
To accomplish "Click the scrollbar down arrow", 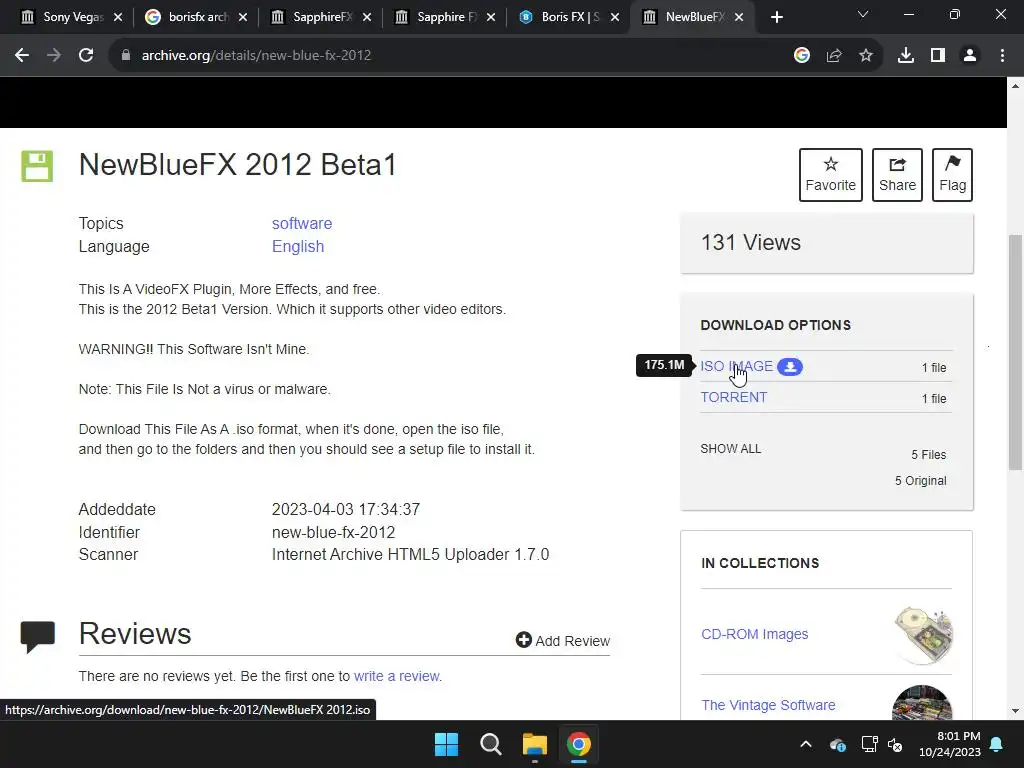I will pos(1015,711).
